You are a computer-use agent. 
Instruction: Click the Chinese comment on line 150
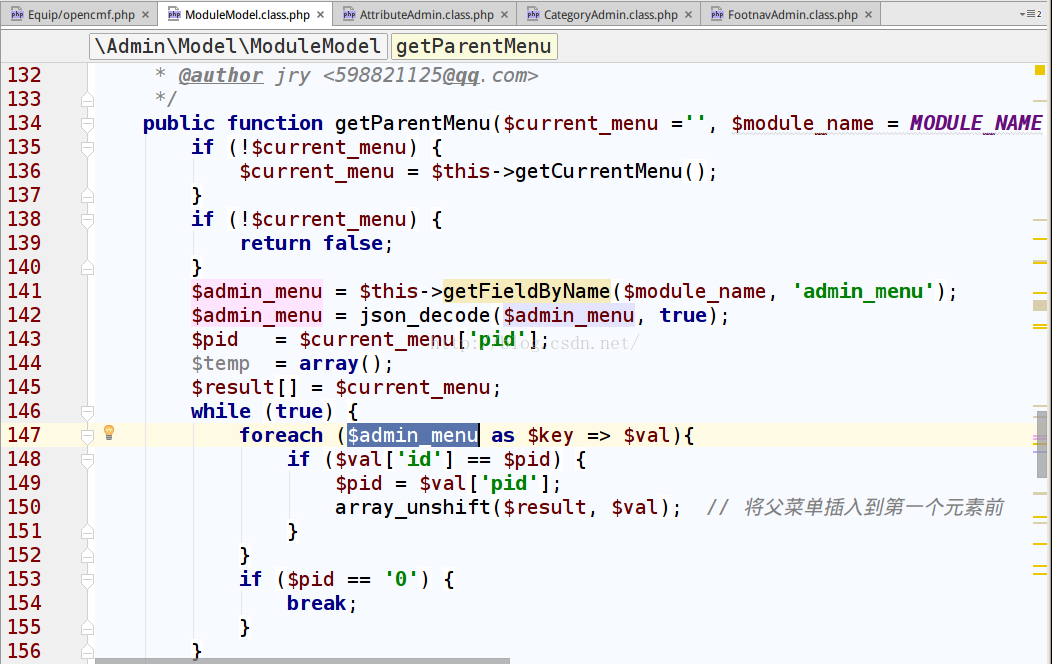(x=855, y=507)
